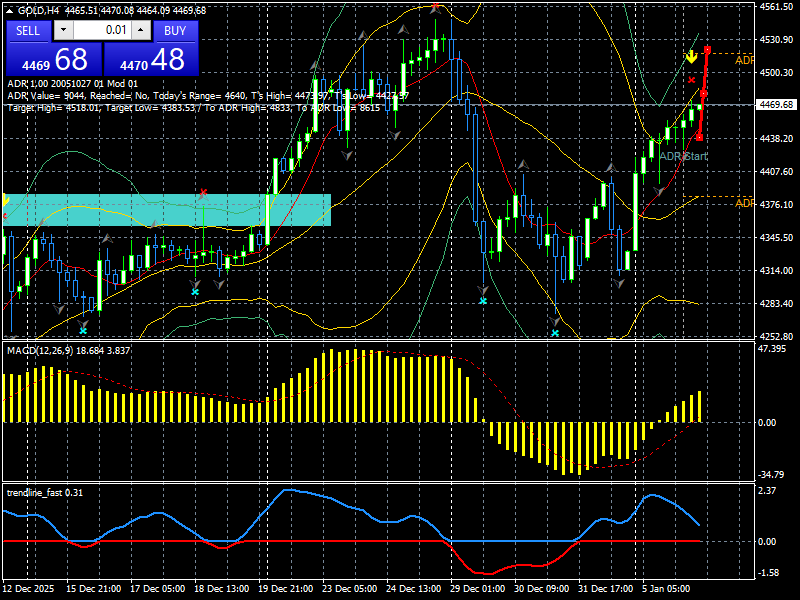Click the '17 Dec 05:00' time label
Screen dimensions: 800x600
158,589
